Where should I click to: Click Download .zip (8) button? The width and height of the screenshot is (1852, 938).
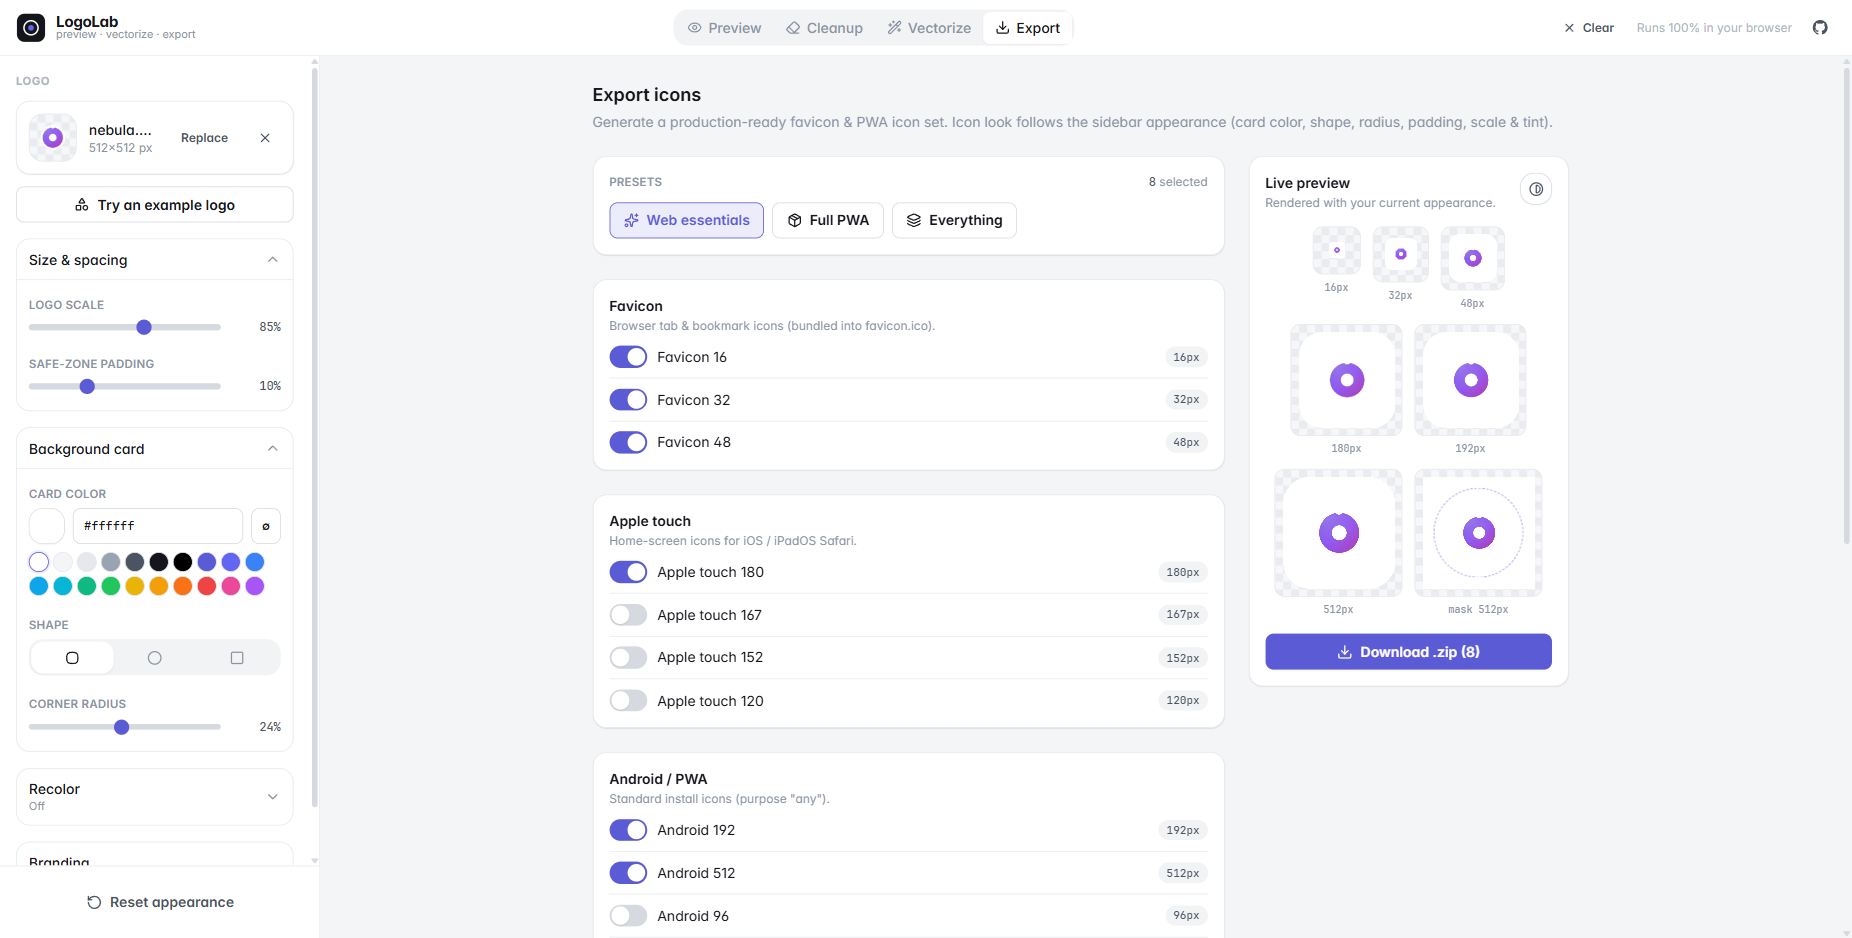(x=1408, y=652)
